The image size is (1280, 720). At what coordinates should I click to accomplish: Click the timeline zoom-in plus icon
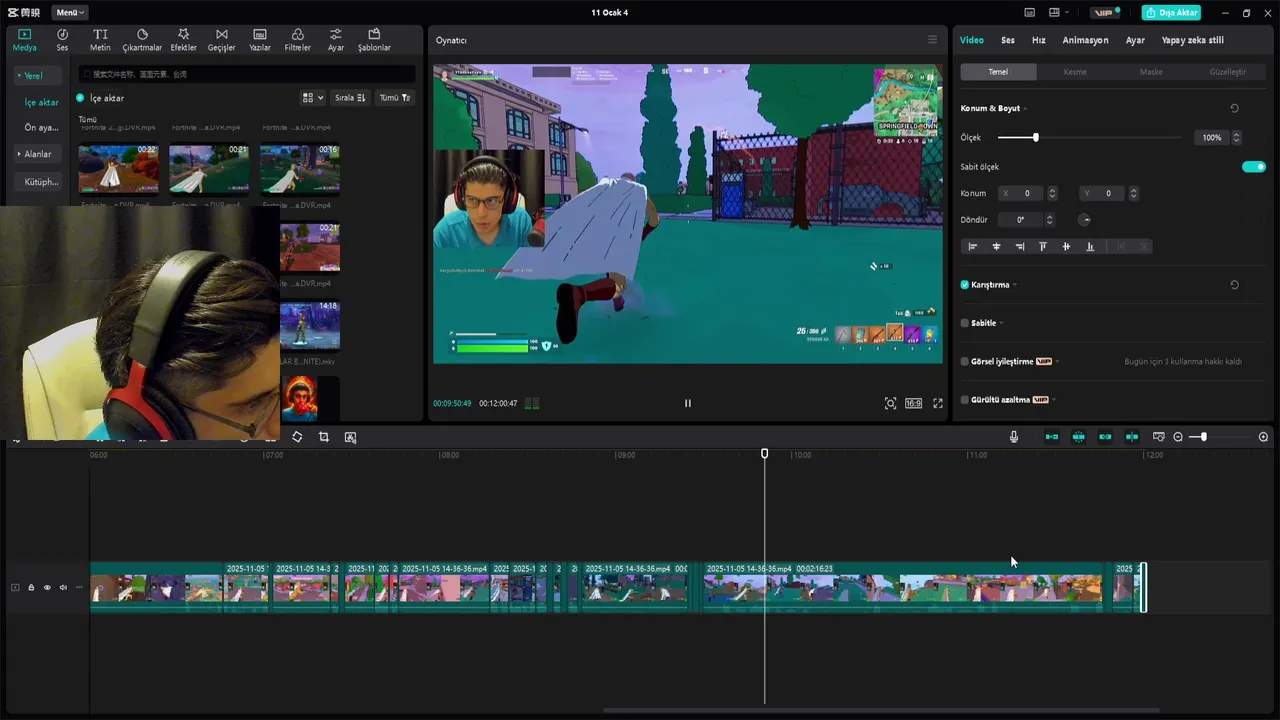tap(1263, 437)
